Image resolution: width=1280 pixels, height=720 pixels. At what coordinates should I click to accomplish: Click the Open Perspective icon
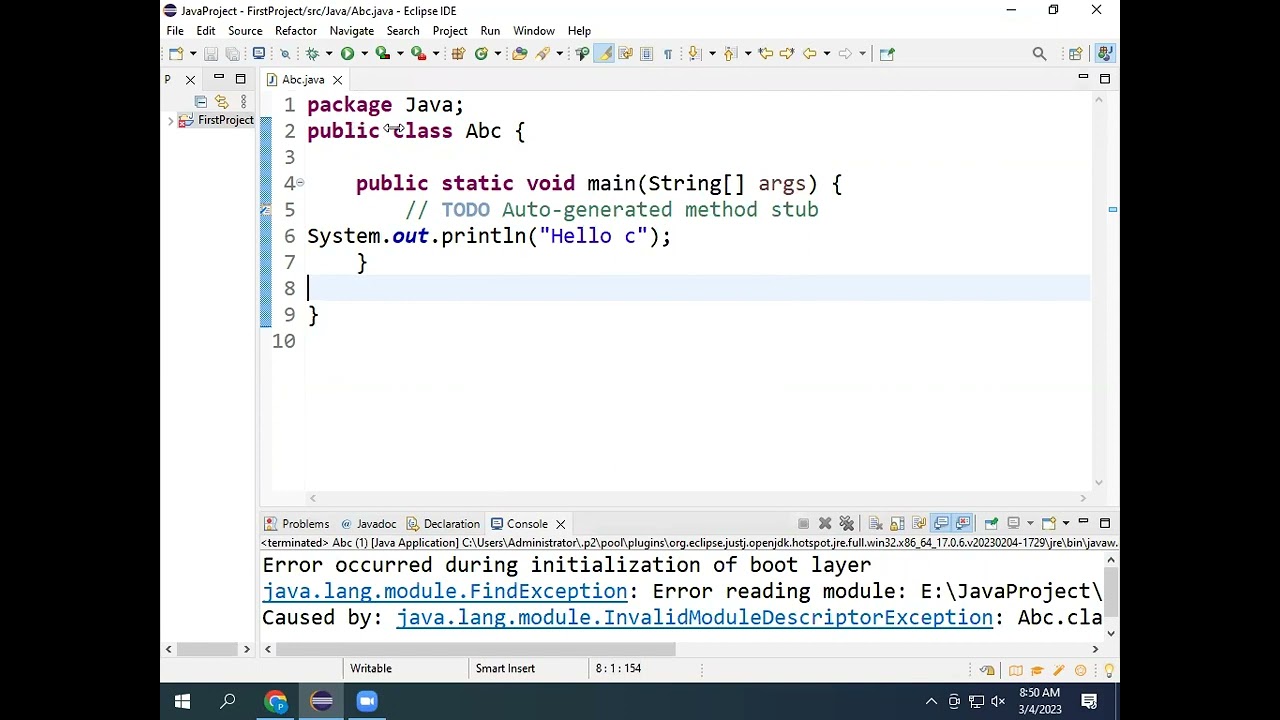tap(1076, 54)
